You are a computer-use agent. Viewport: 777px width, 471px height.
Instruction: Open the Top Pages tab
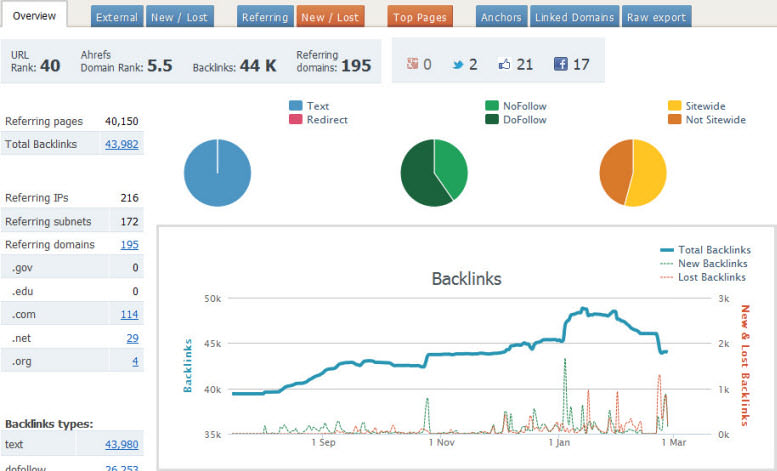[x=420, y=17]
